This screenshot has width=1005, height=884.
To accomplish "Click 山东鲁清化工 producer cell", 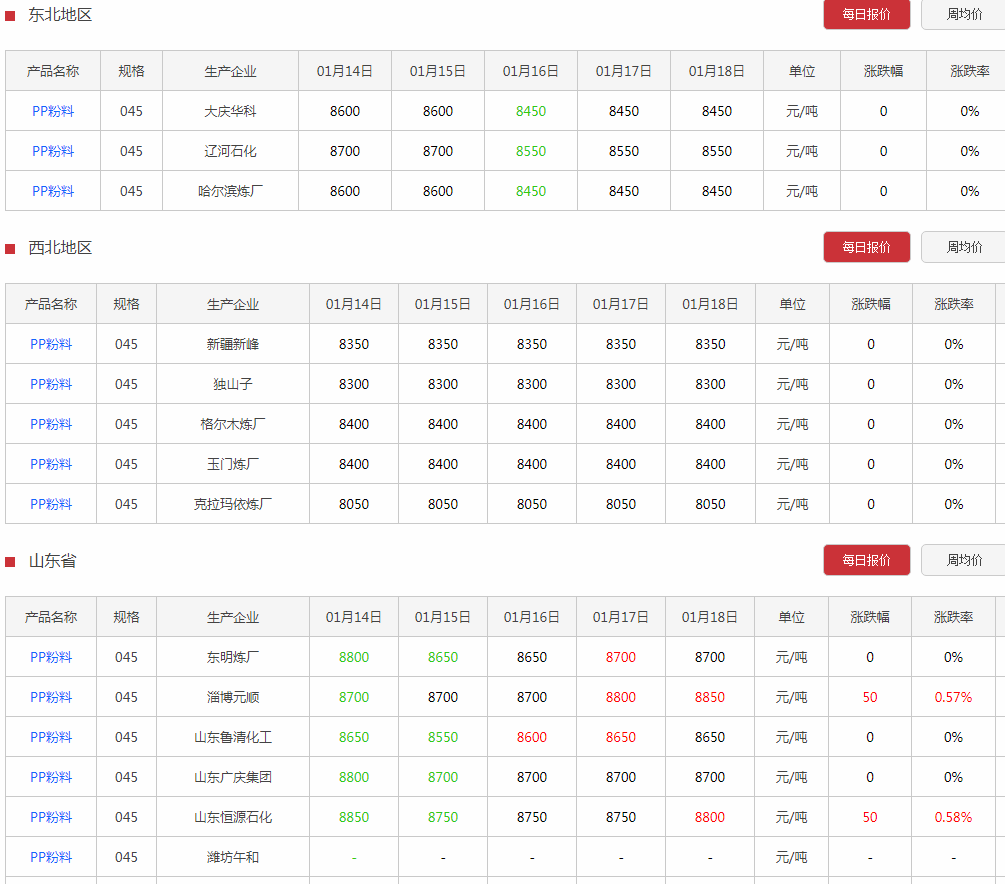I will [x=233, y=737].
